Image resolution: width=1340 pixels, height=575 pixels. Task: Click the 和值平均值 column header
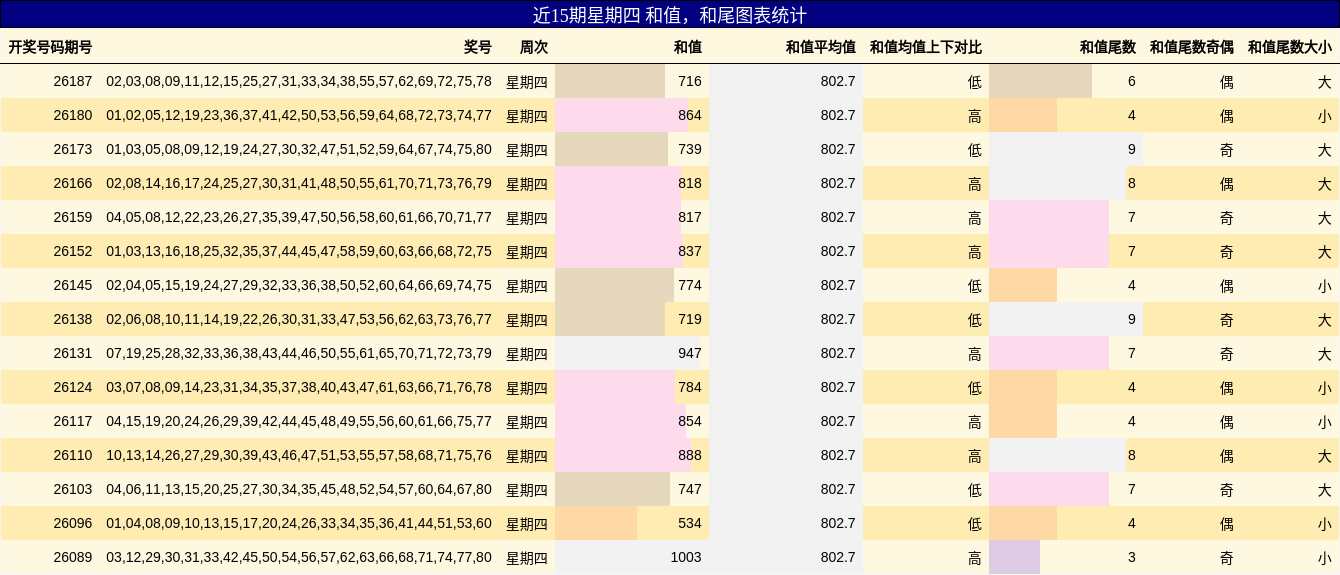(821, 47)
